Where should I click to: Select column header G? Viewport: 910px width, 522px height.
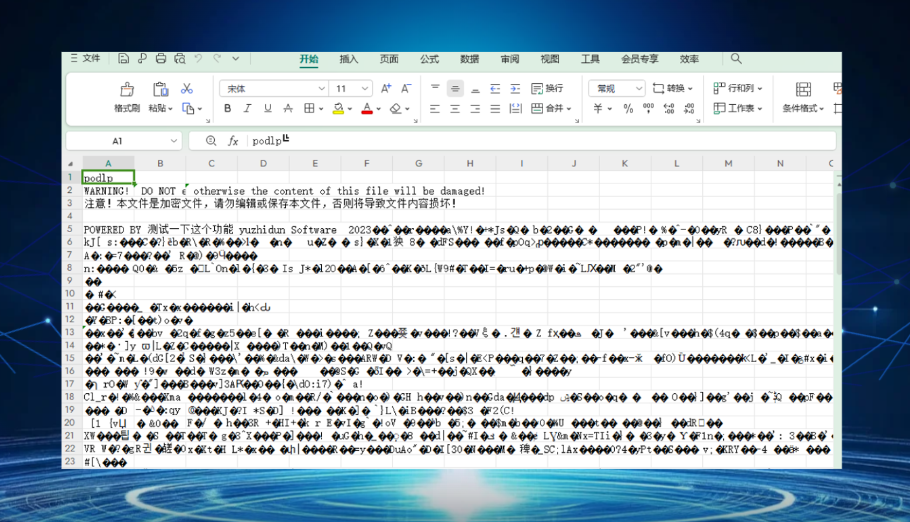pyautogui.click(x=418, y=164)
